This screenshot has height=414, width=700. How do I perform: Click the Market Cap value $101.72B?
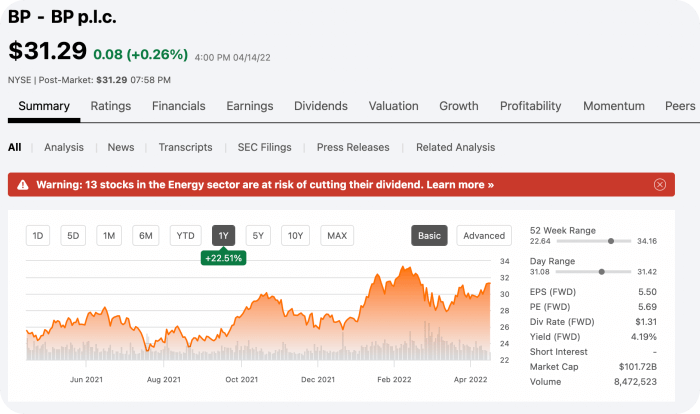638,367
